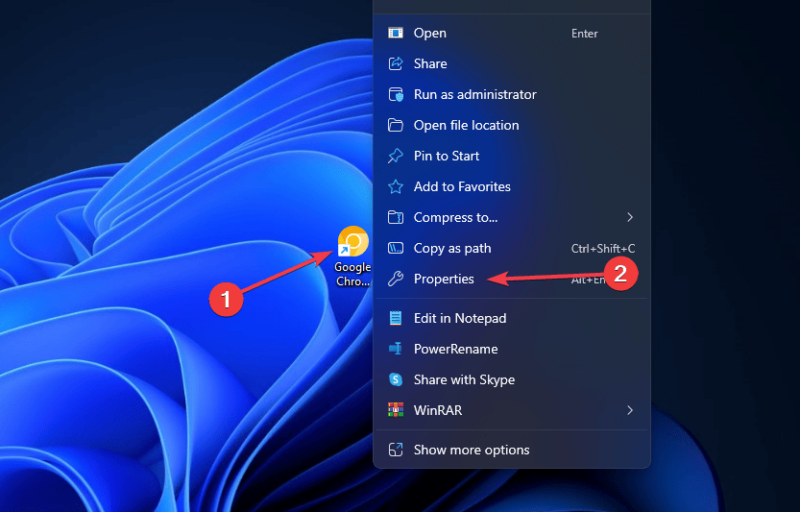Choose Open from the context menu
The width and height of the screenshot is (800, 512).
point(512,33)
